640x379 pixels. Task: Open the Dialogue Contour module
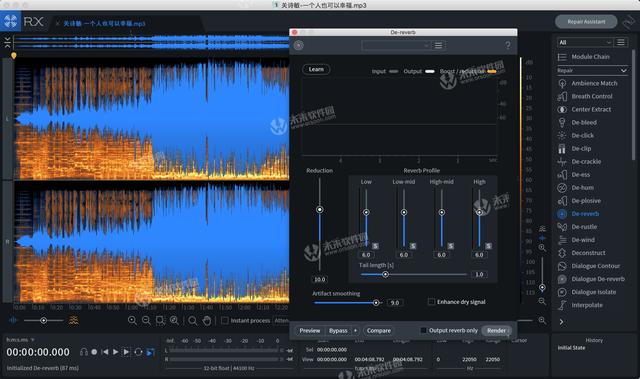click(589, 266)
